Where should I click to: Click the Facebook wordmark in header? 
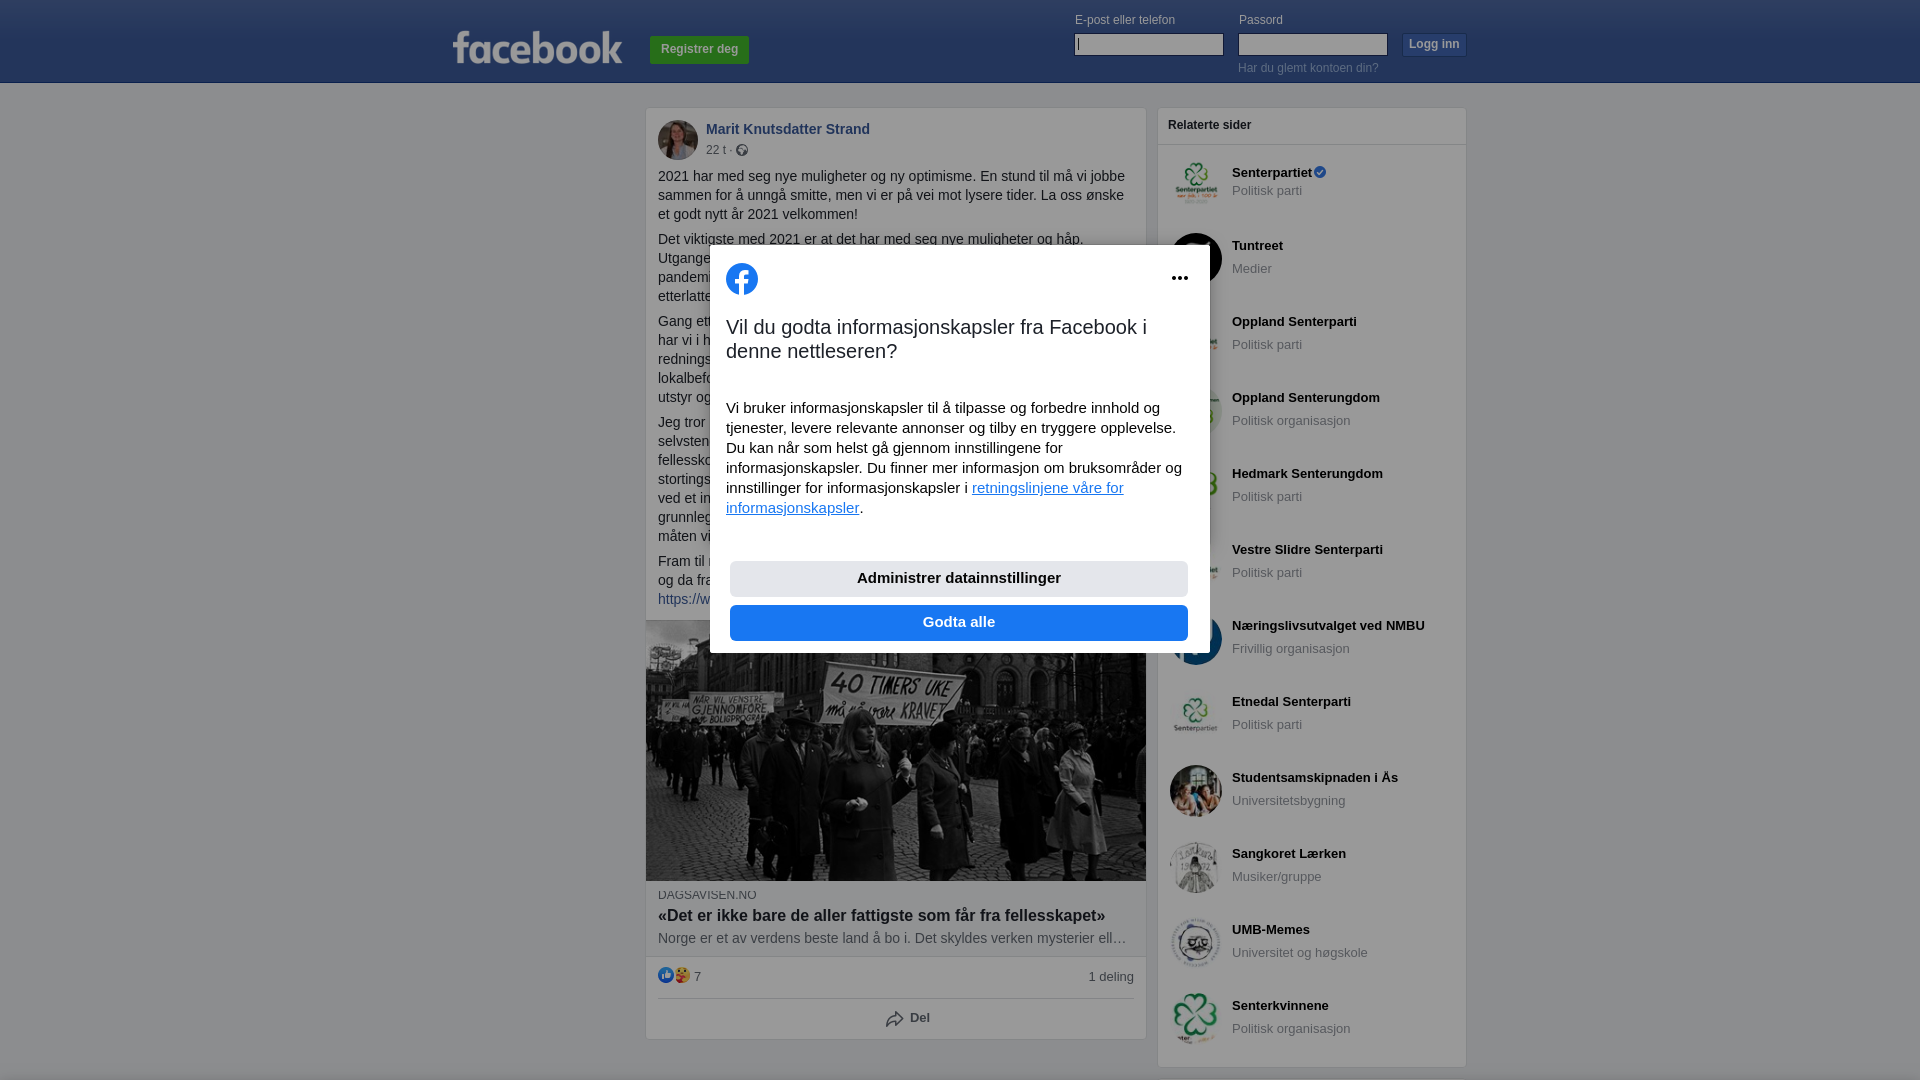tap(537, 47)
